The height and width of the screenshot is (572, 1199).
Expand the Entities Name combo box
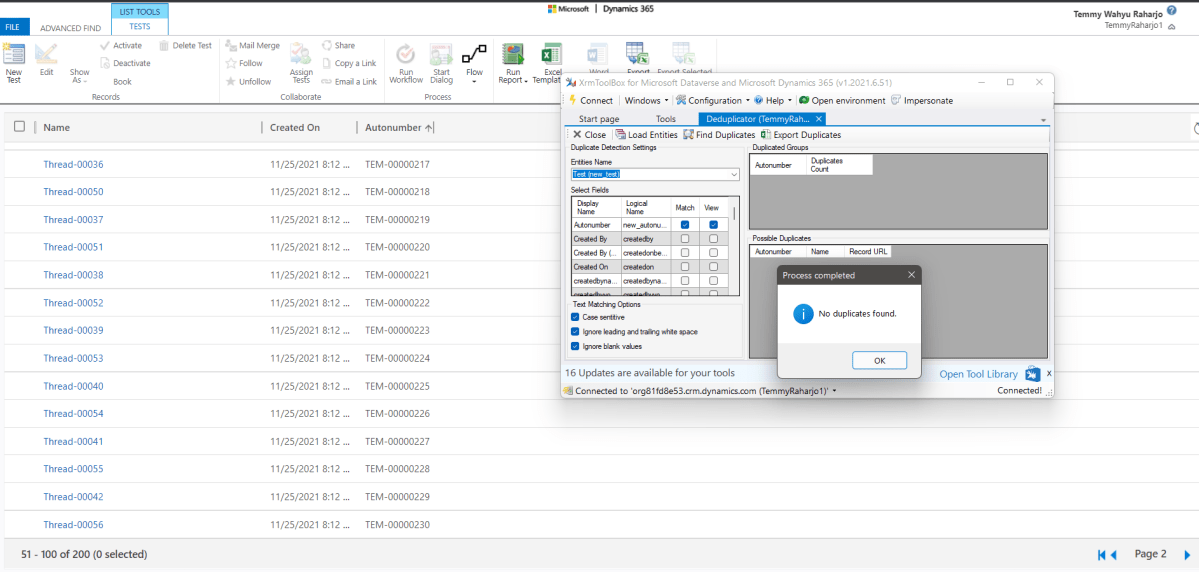coord(734,174)
